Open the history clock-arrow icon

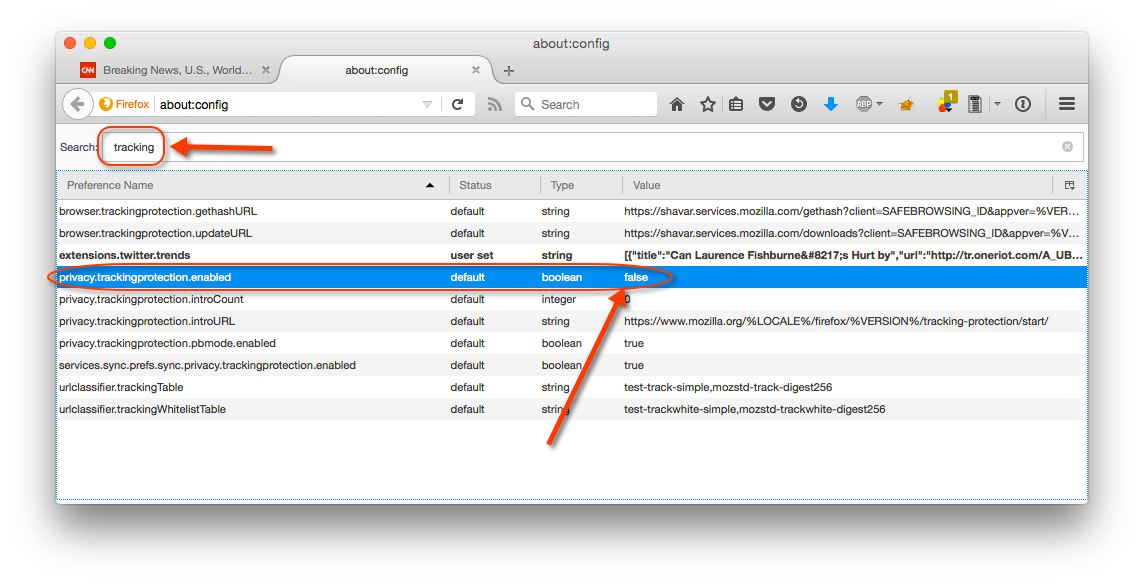coord(799,104)
